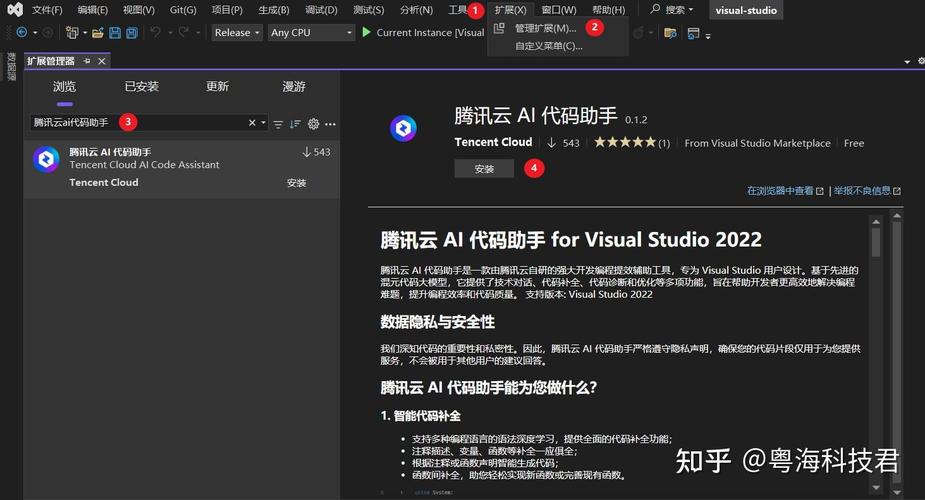Expand the search box history dropdown arrow
Screen dimensions: 925x500
tap(263, 123)
